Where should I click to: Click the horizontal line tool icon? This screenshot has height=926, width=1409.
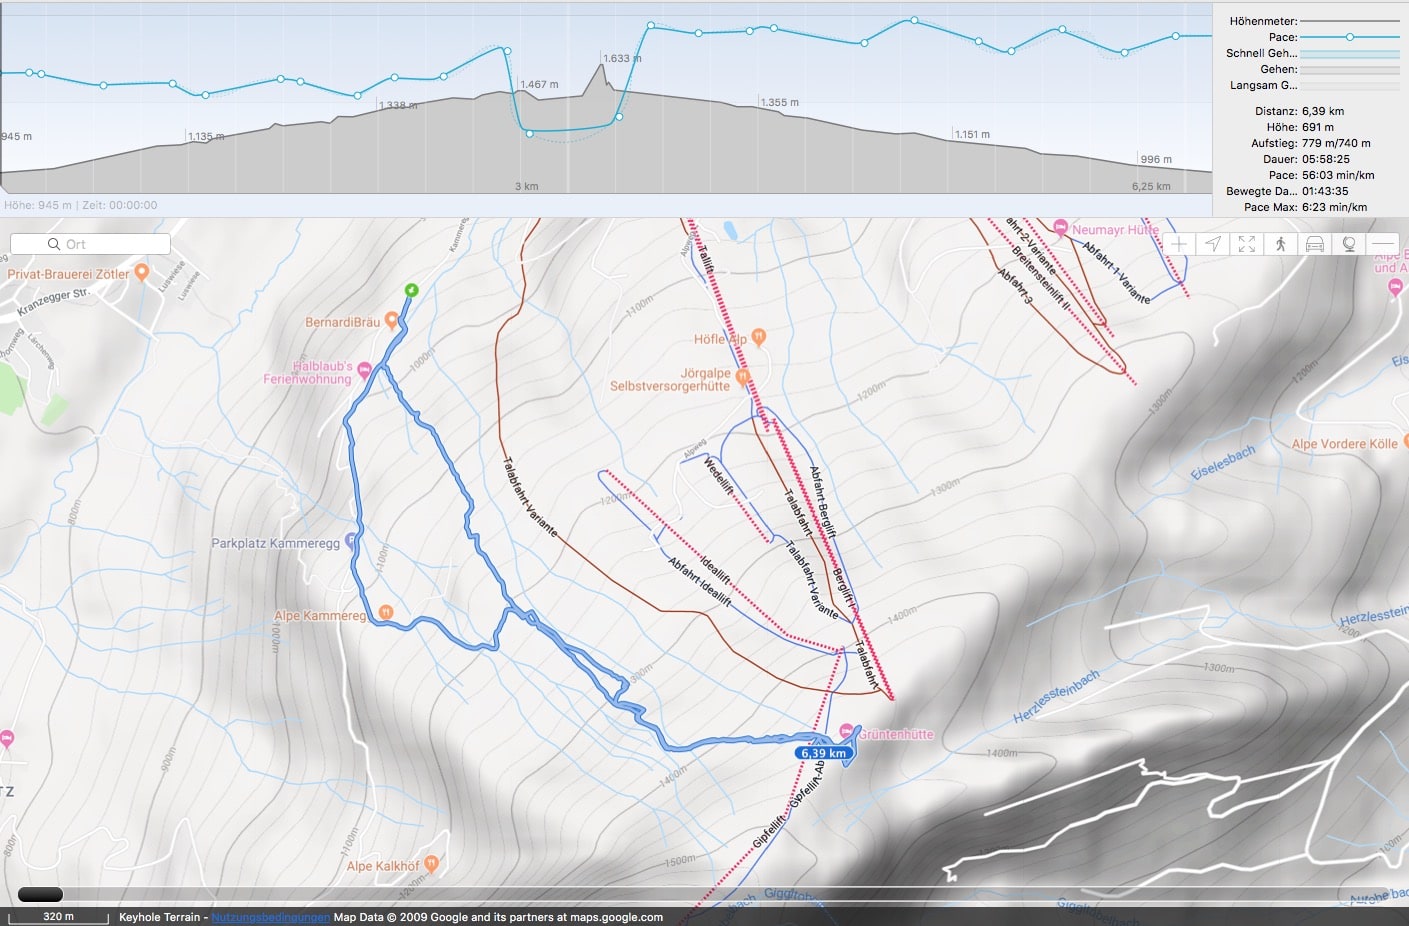point(1383,244)
